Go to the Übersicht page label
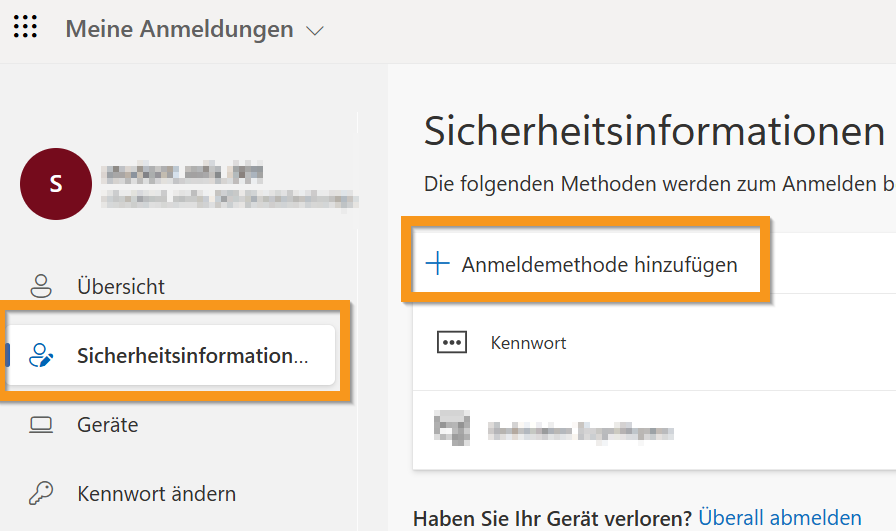896x531 pixels. 121,286
